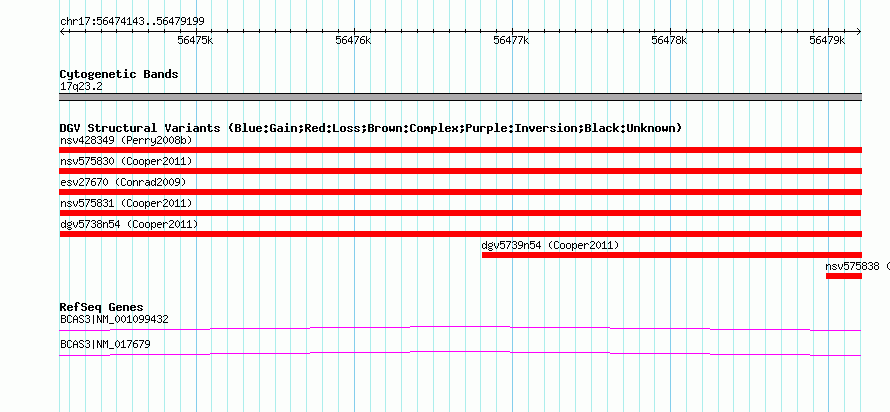This screenshot has width=890, height=412.
Task: Click the esv27670 (Conrad2009) red bar
Action: click(x=460, y=192)
